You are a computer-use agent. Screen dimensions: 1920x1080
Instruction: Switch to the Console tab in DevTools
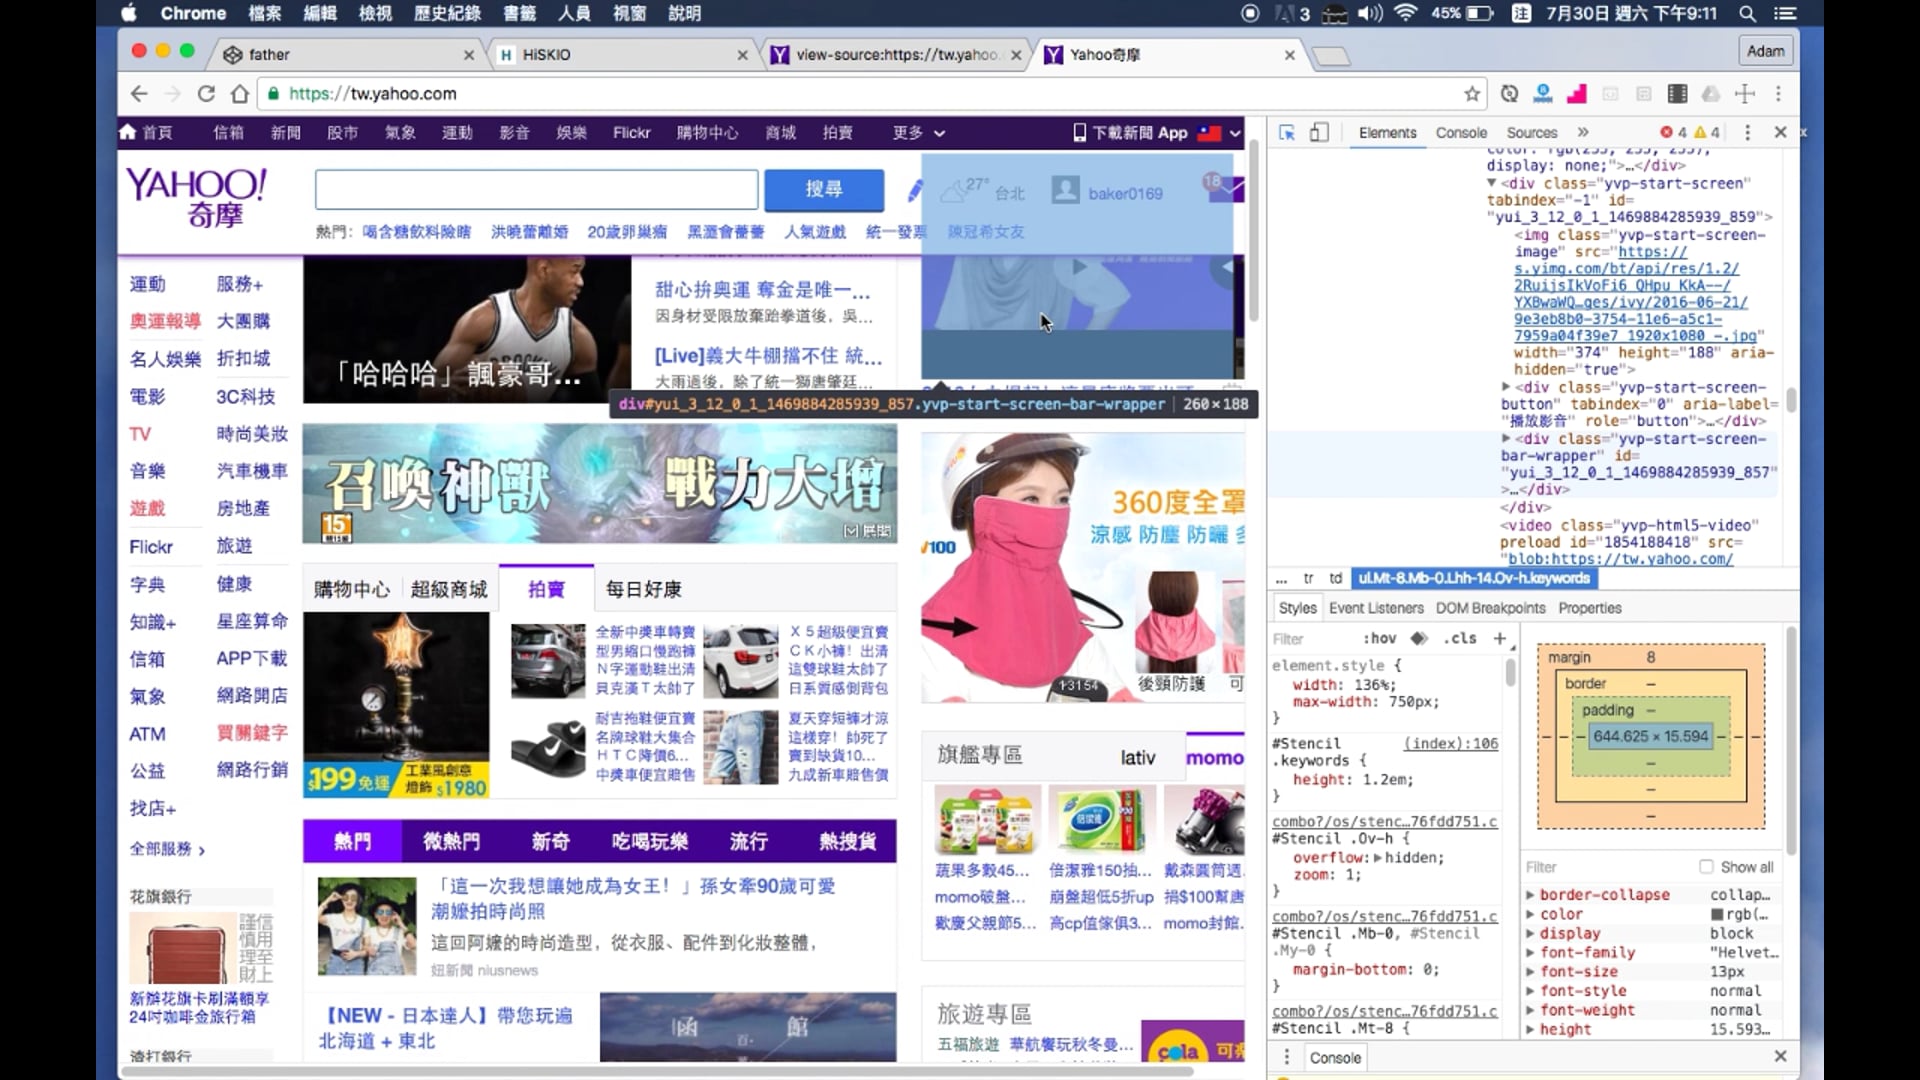coord(1461,132)
